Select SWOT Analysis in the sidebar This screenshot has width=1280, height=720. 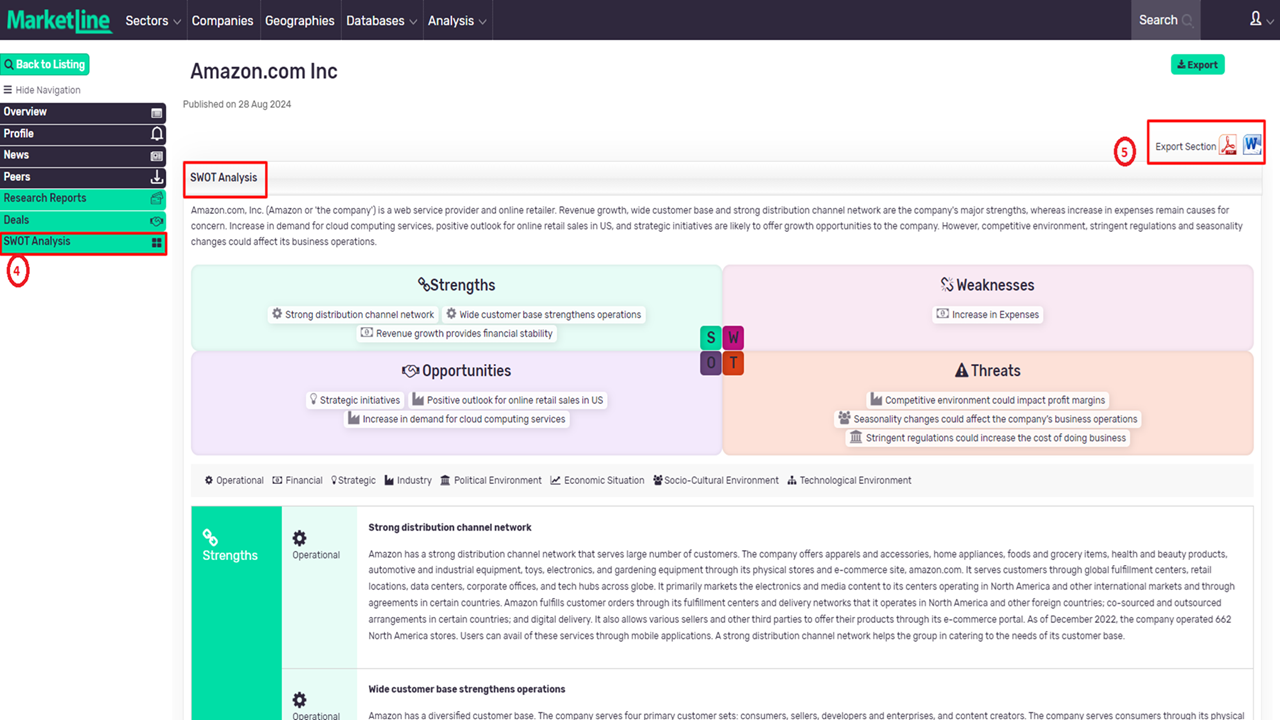[83, 242]
